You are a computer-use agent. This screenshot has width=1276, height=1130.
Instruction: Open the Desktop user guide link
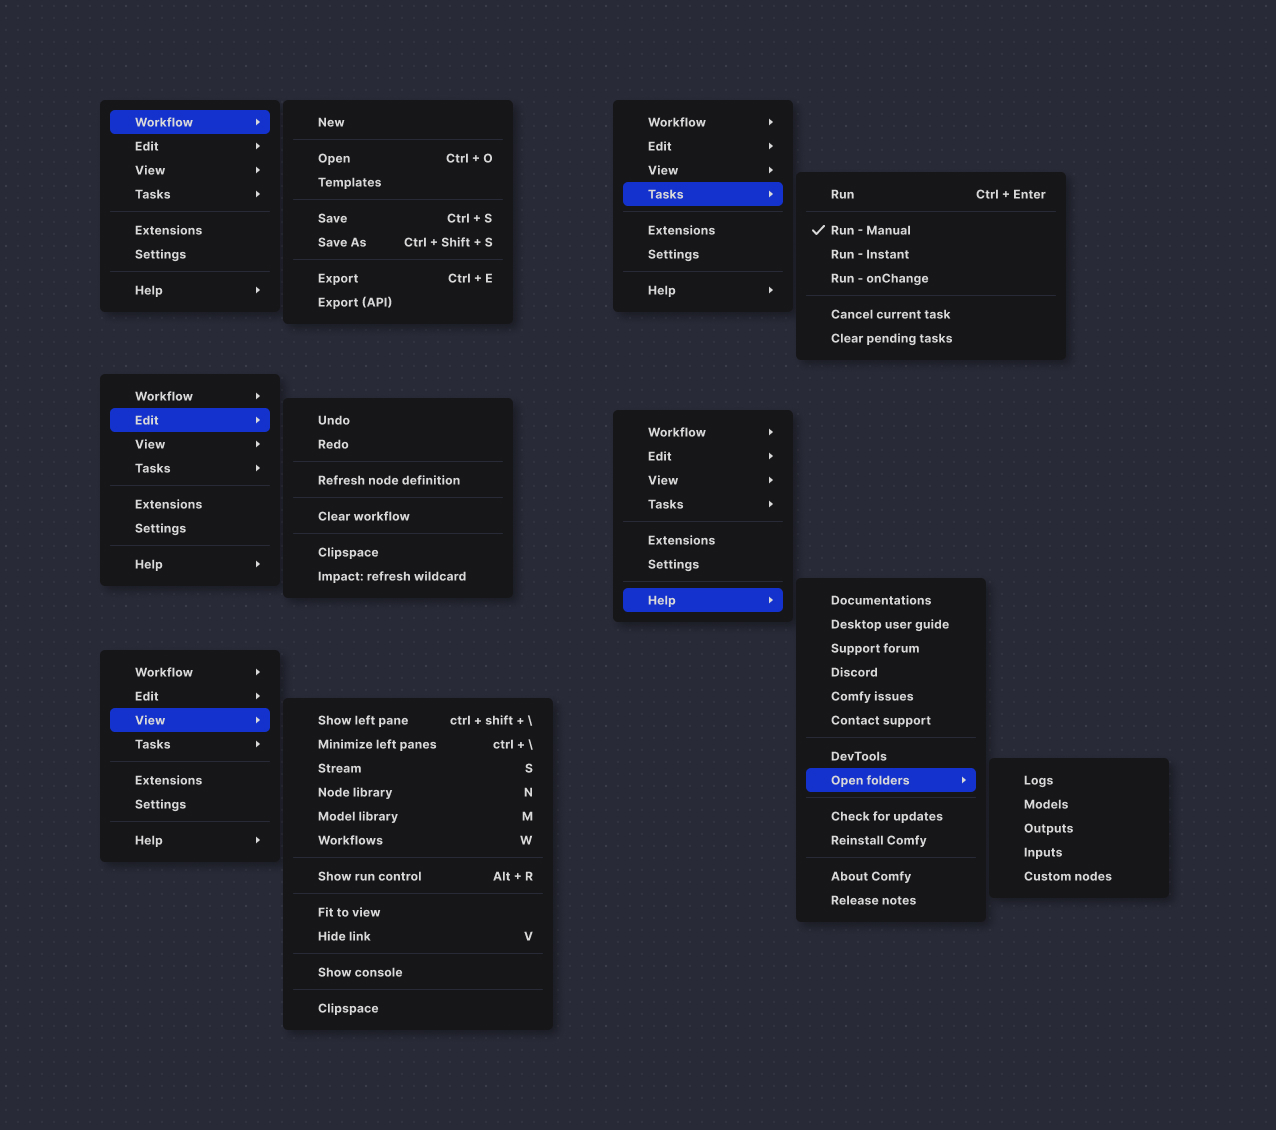click(x=889, y=624)
